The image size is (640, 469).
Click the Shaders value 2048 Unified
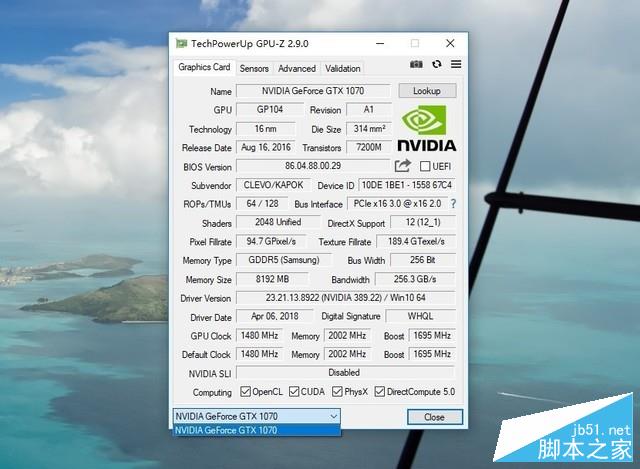(278, 222)
